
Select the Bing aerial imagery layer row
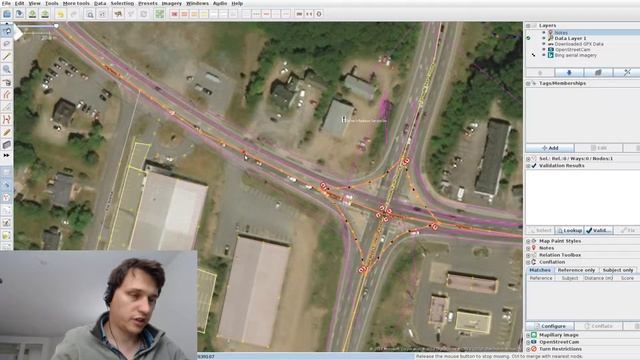(582, 55)
